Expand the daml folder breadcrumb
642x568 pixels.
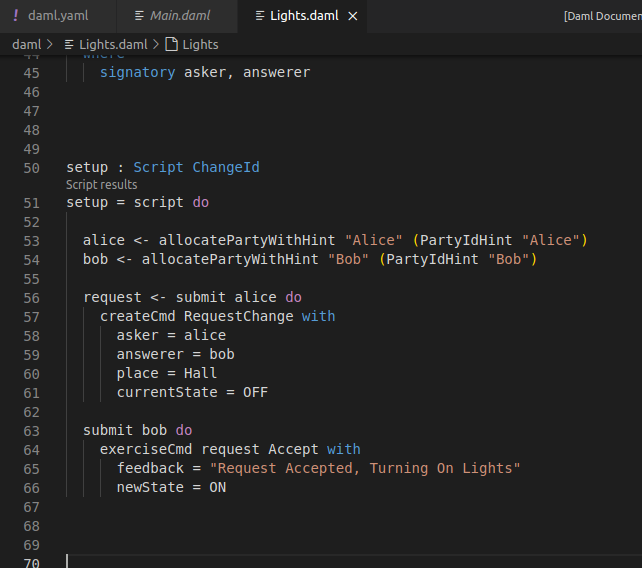26,44
